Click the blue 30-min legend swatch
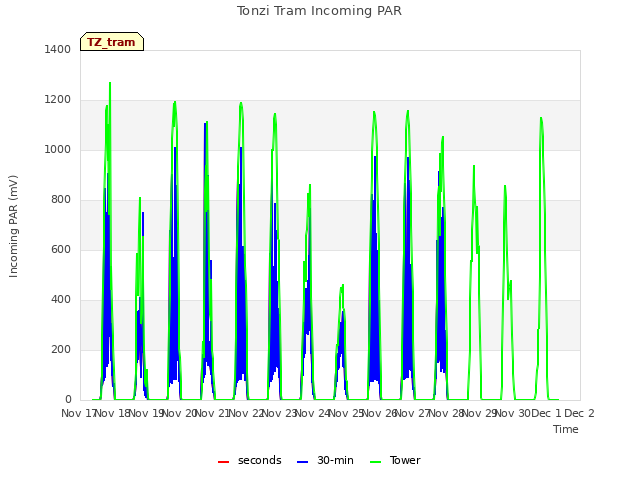This screenshot has width=640, height=480. tap(302, 462)
